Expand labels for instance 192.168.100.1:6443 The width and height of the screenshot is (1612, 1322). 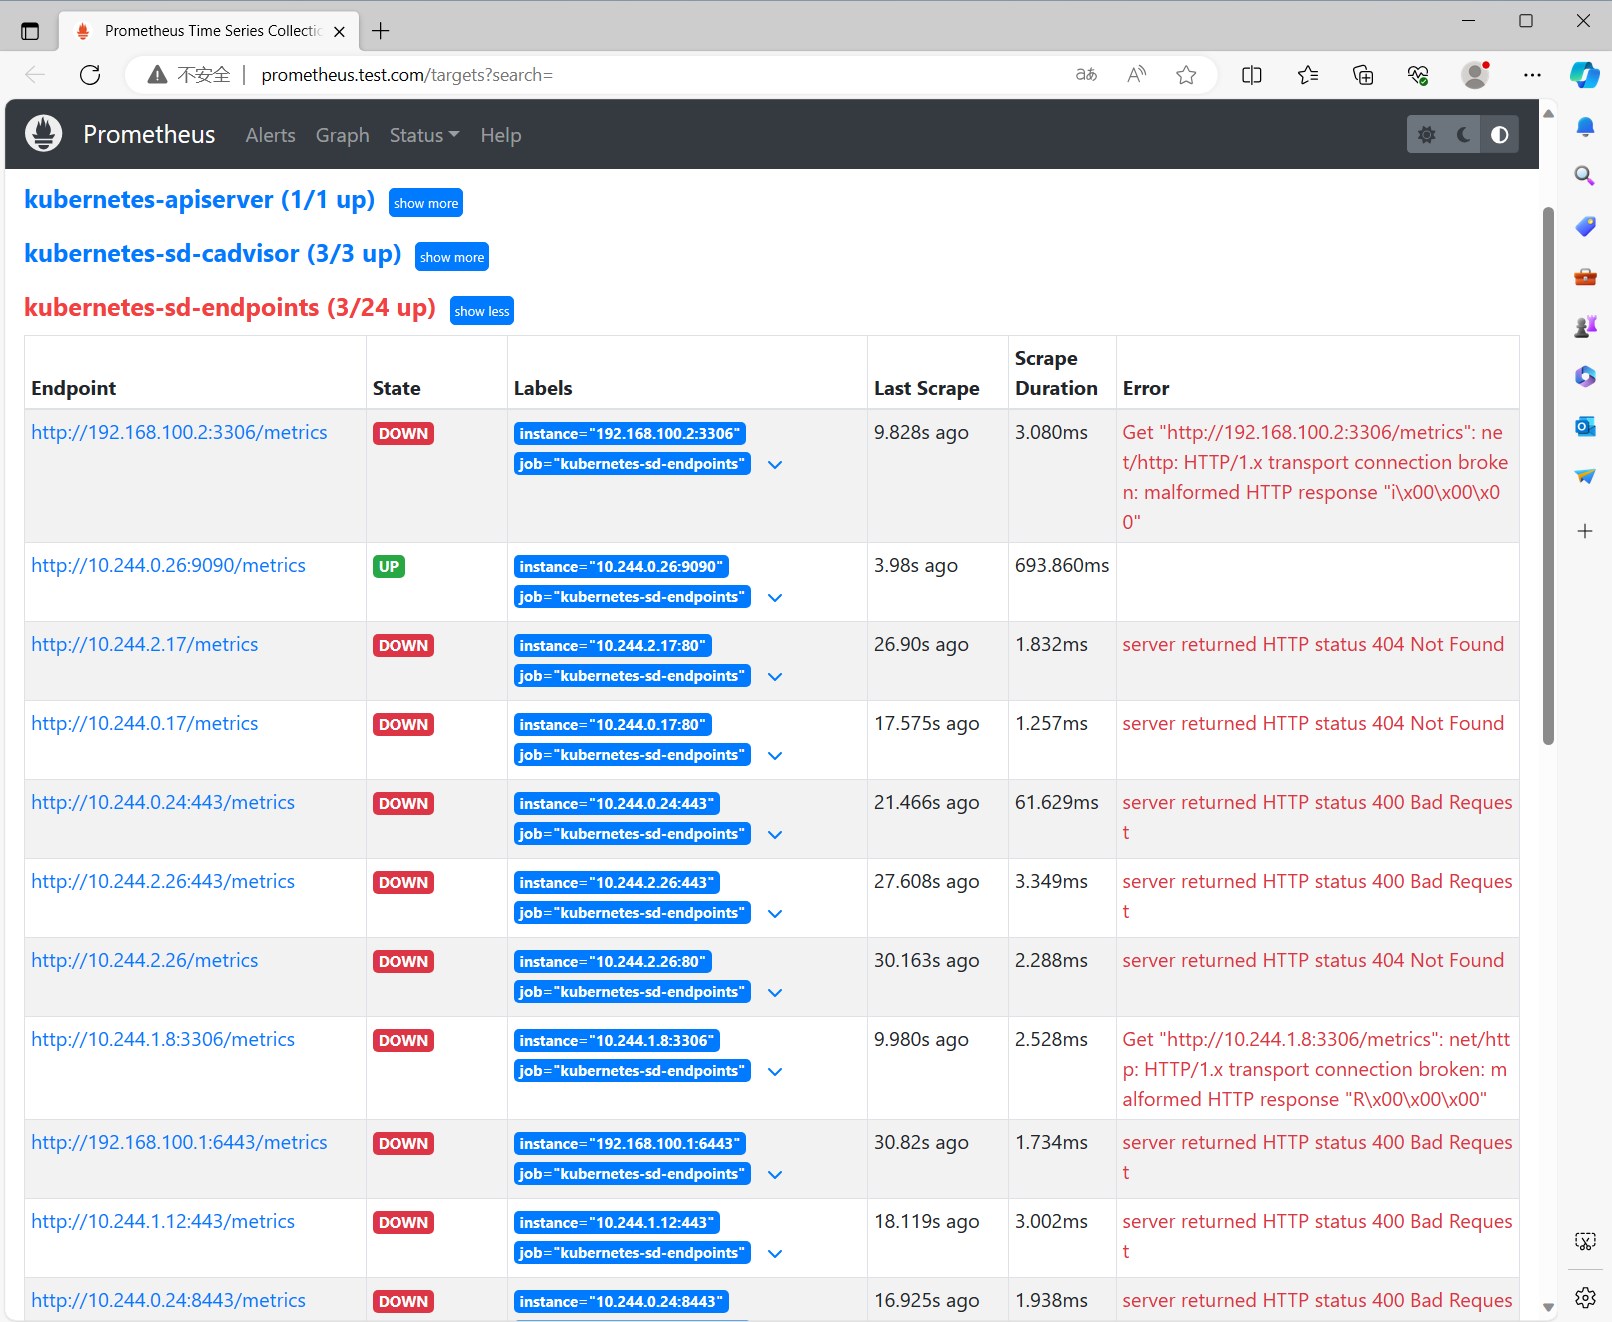[x=775, y=1175]
